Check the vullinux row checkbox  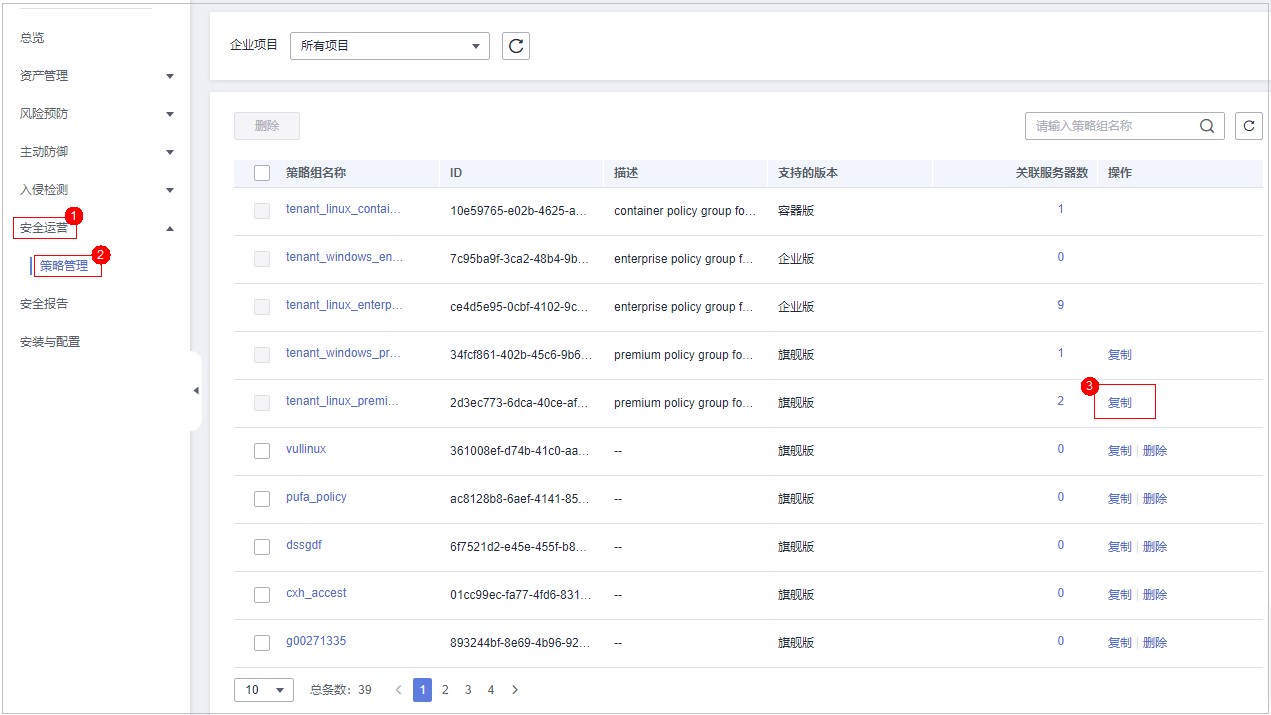(262, 451)
